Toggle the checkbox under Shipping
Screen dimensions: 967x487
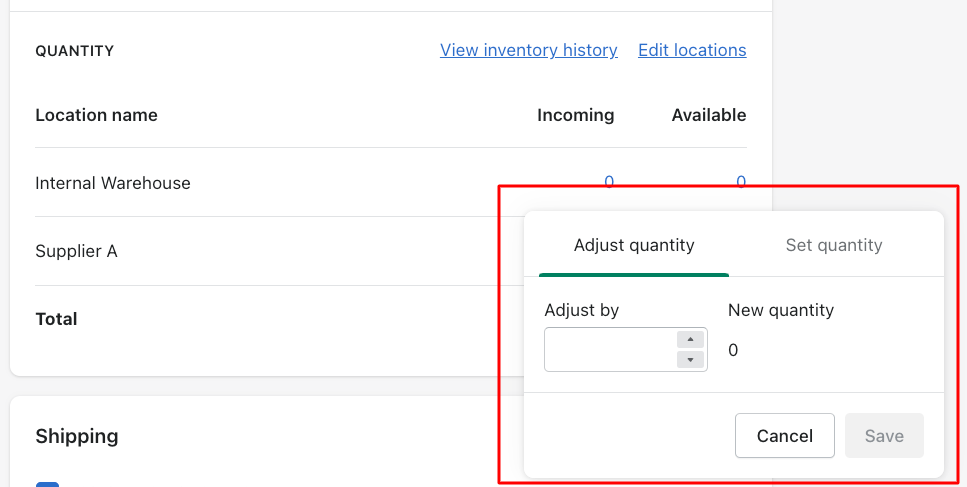pos(47,485)
